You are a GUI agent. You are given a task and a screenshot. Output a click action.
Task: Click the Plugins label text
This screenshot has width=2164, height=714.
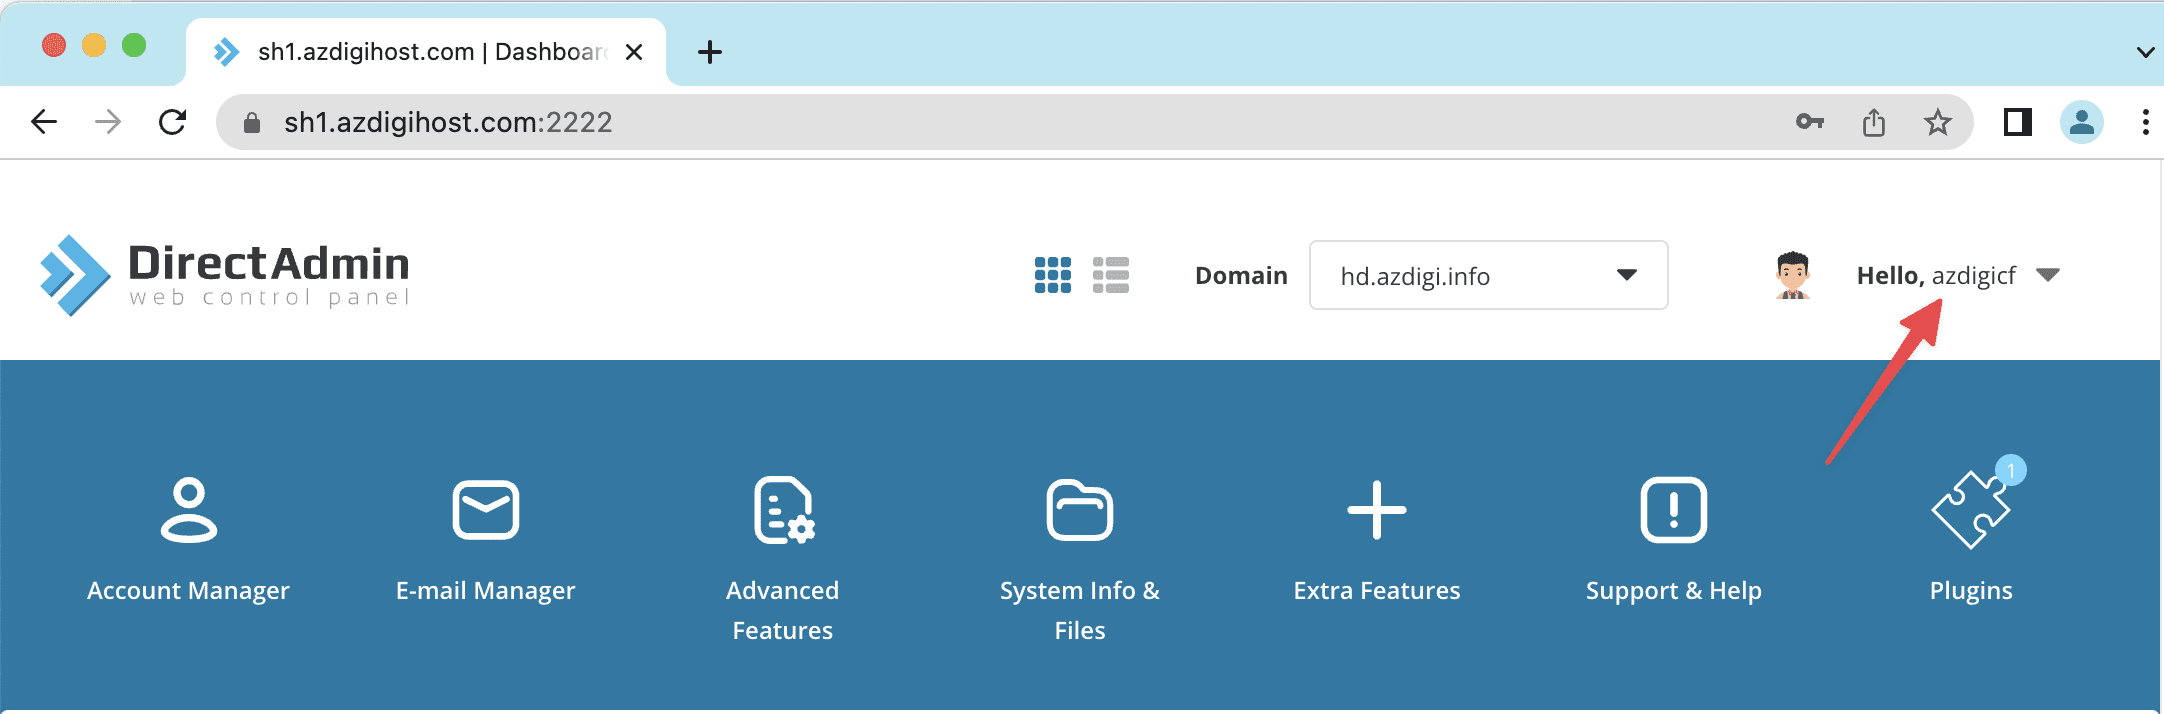pos(1971,590)
